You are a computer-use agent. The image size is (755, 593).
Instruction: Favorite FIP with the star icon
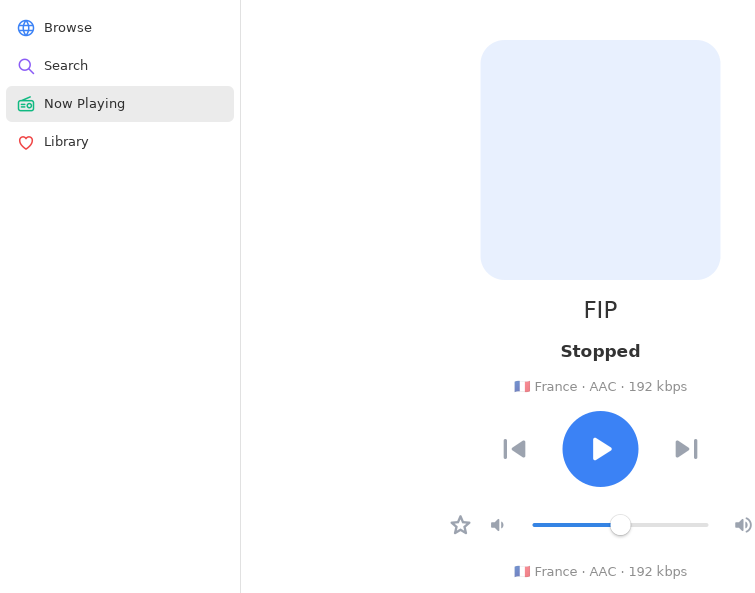460,525
